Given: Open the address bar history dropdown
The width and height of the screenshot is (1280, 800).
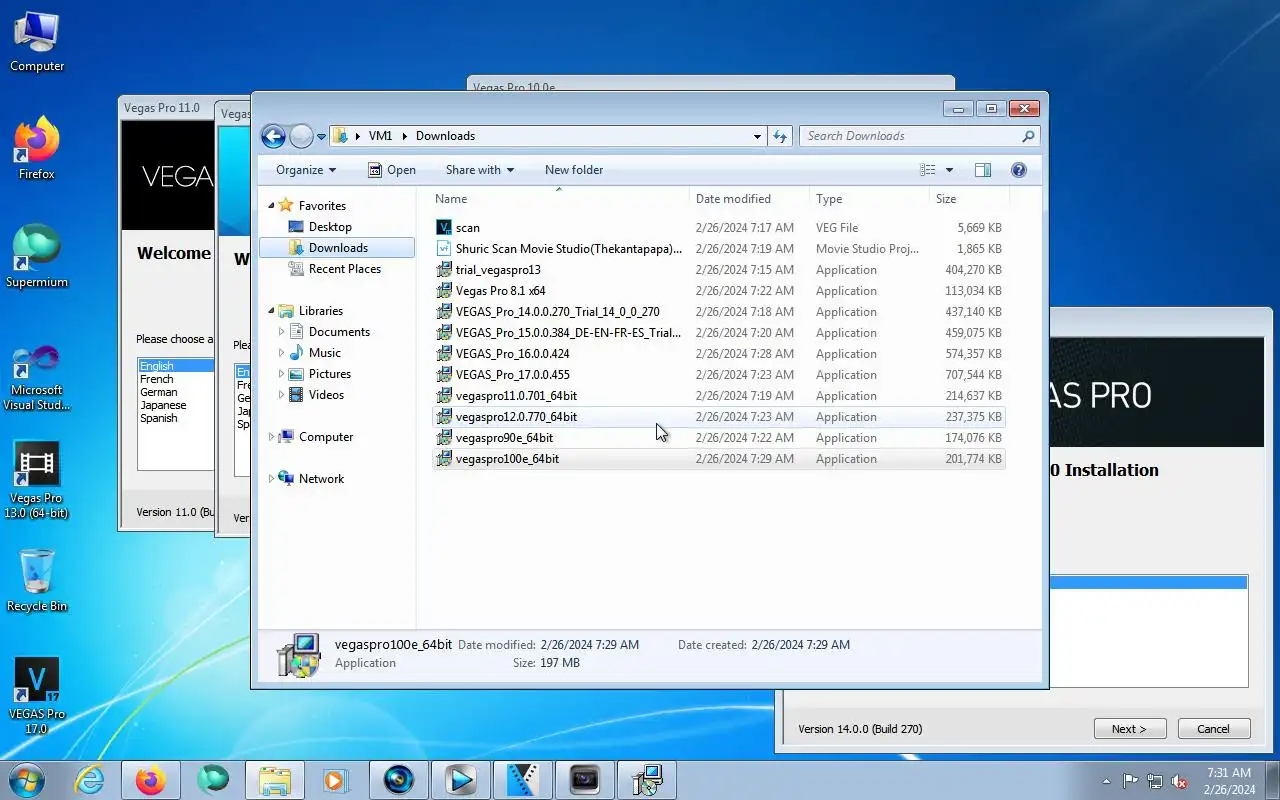Looking at the screenshot, I should pyautogui.click(x=757, y=136).
